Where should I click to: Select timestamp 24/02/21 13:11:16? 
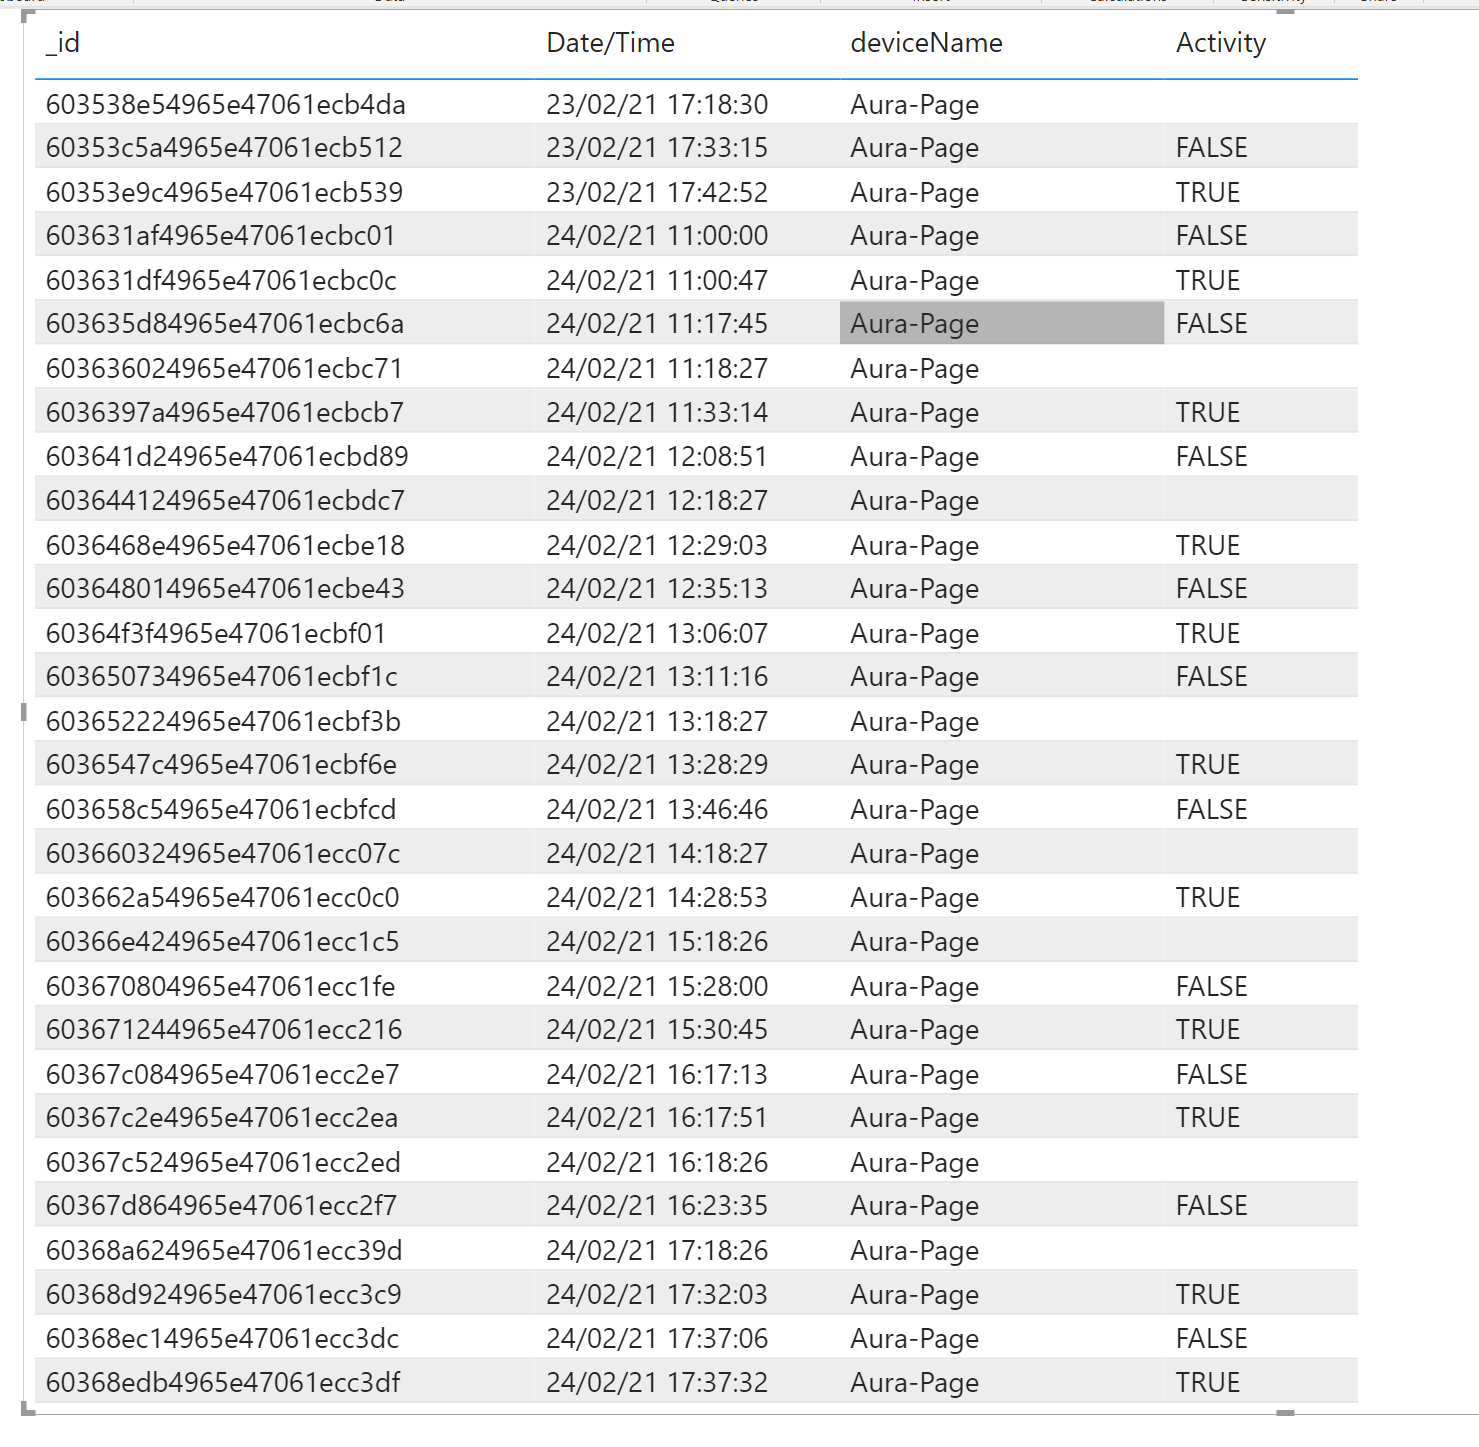(x=657, y=677)
